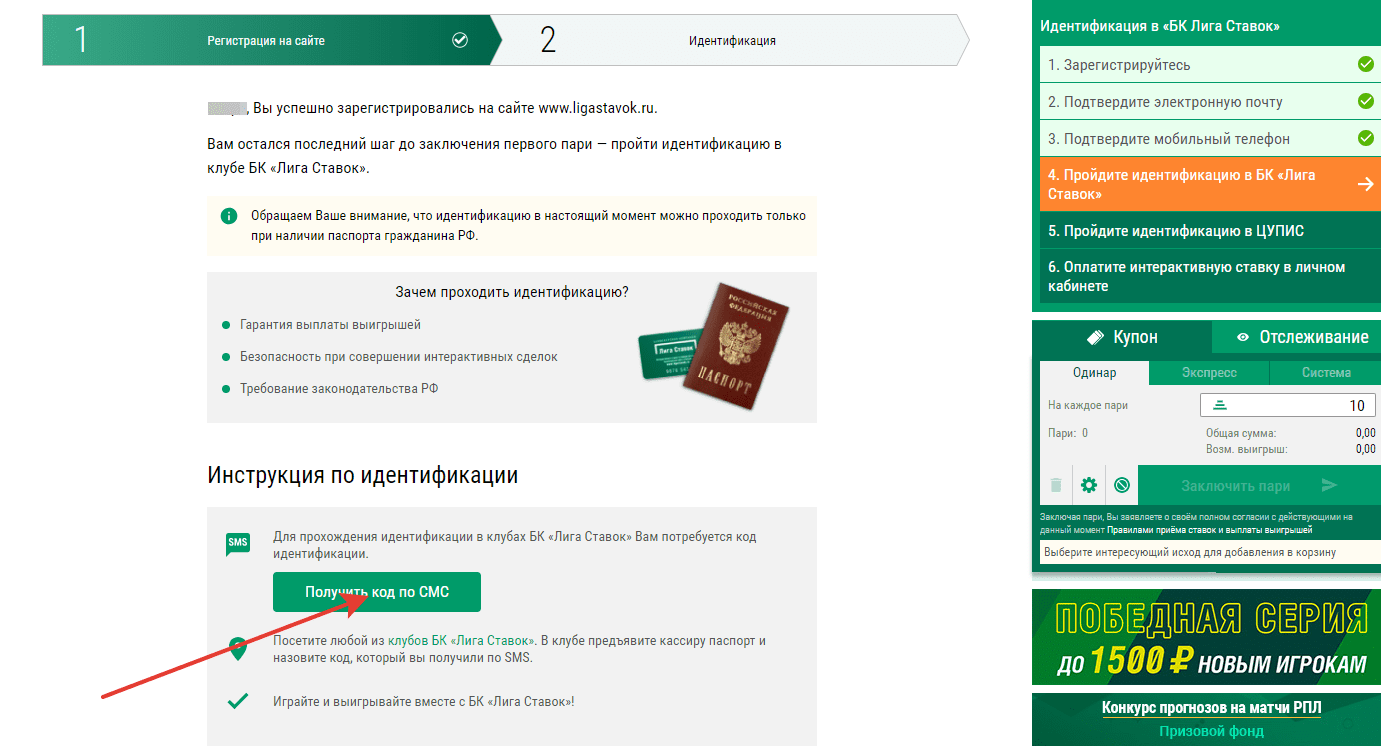Screen dimensions: 1381x746
Task: Open '6. Оплатите интерактивную ставку' step
Action: coord(1210,276)
